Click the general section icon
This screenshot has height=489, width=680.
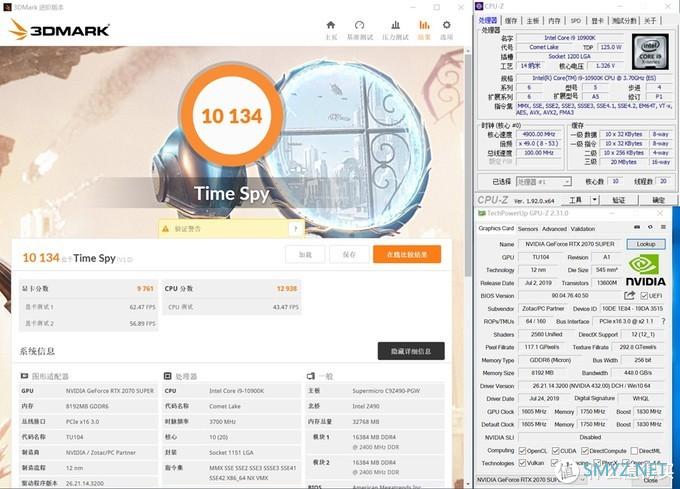(x=311, y=376)
